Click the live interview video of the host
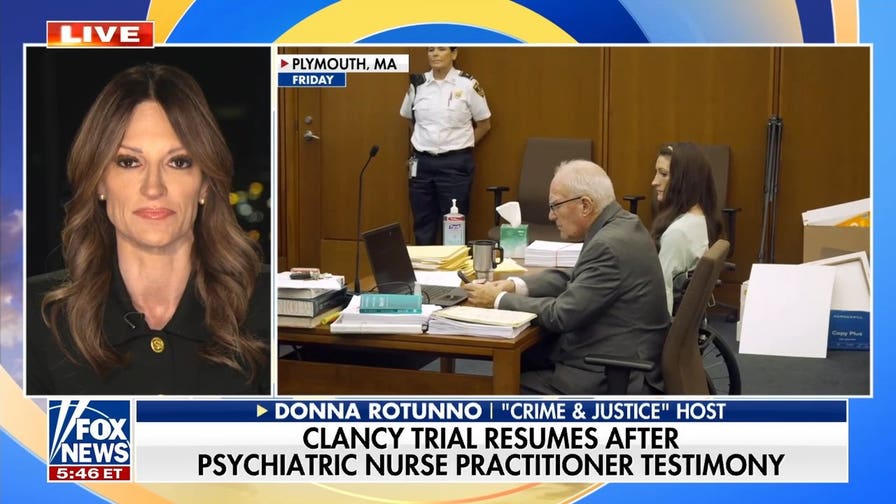This screenshot has height=504, width=896. click(149, 221)
